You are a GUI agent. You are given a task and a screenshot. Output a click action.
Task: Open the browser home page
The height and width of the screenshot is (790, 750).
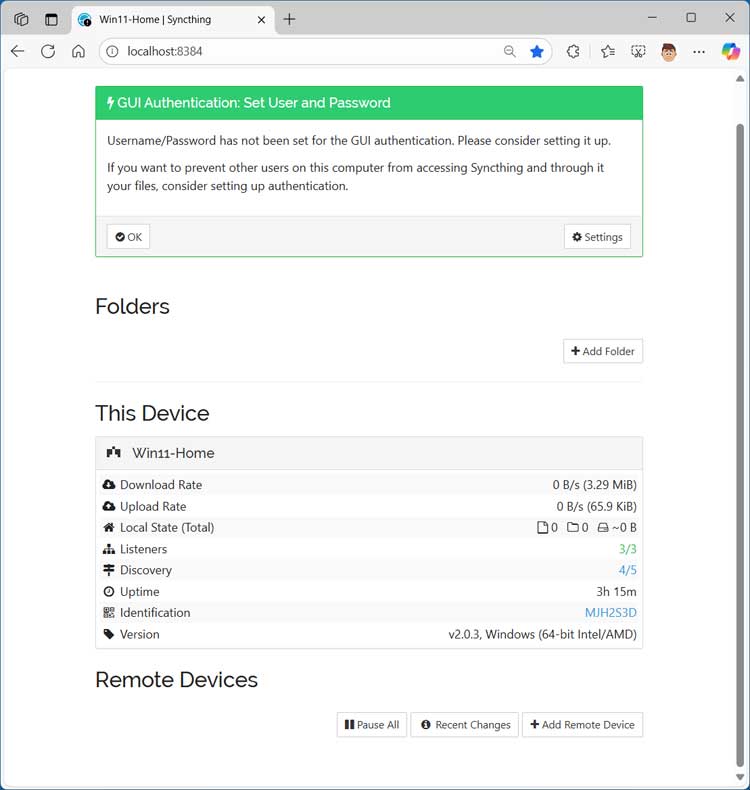point(78,51)
